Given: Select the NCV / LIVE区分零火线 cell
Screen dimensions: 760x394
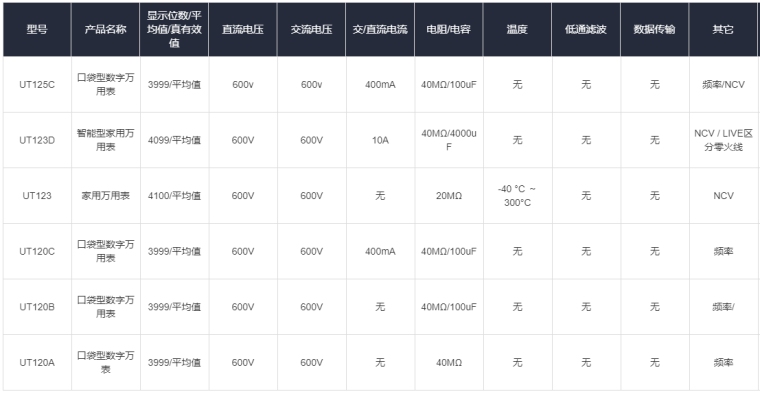Looking at the screenshot, I should click(723, 140).
